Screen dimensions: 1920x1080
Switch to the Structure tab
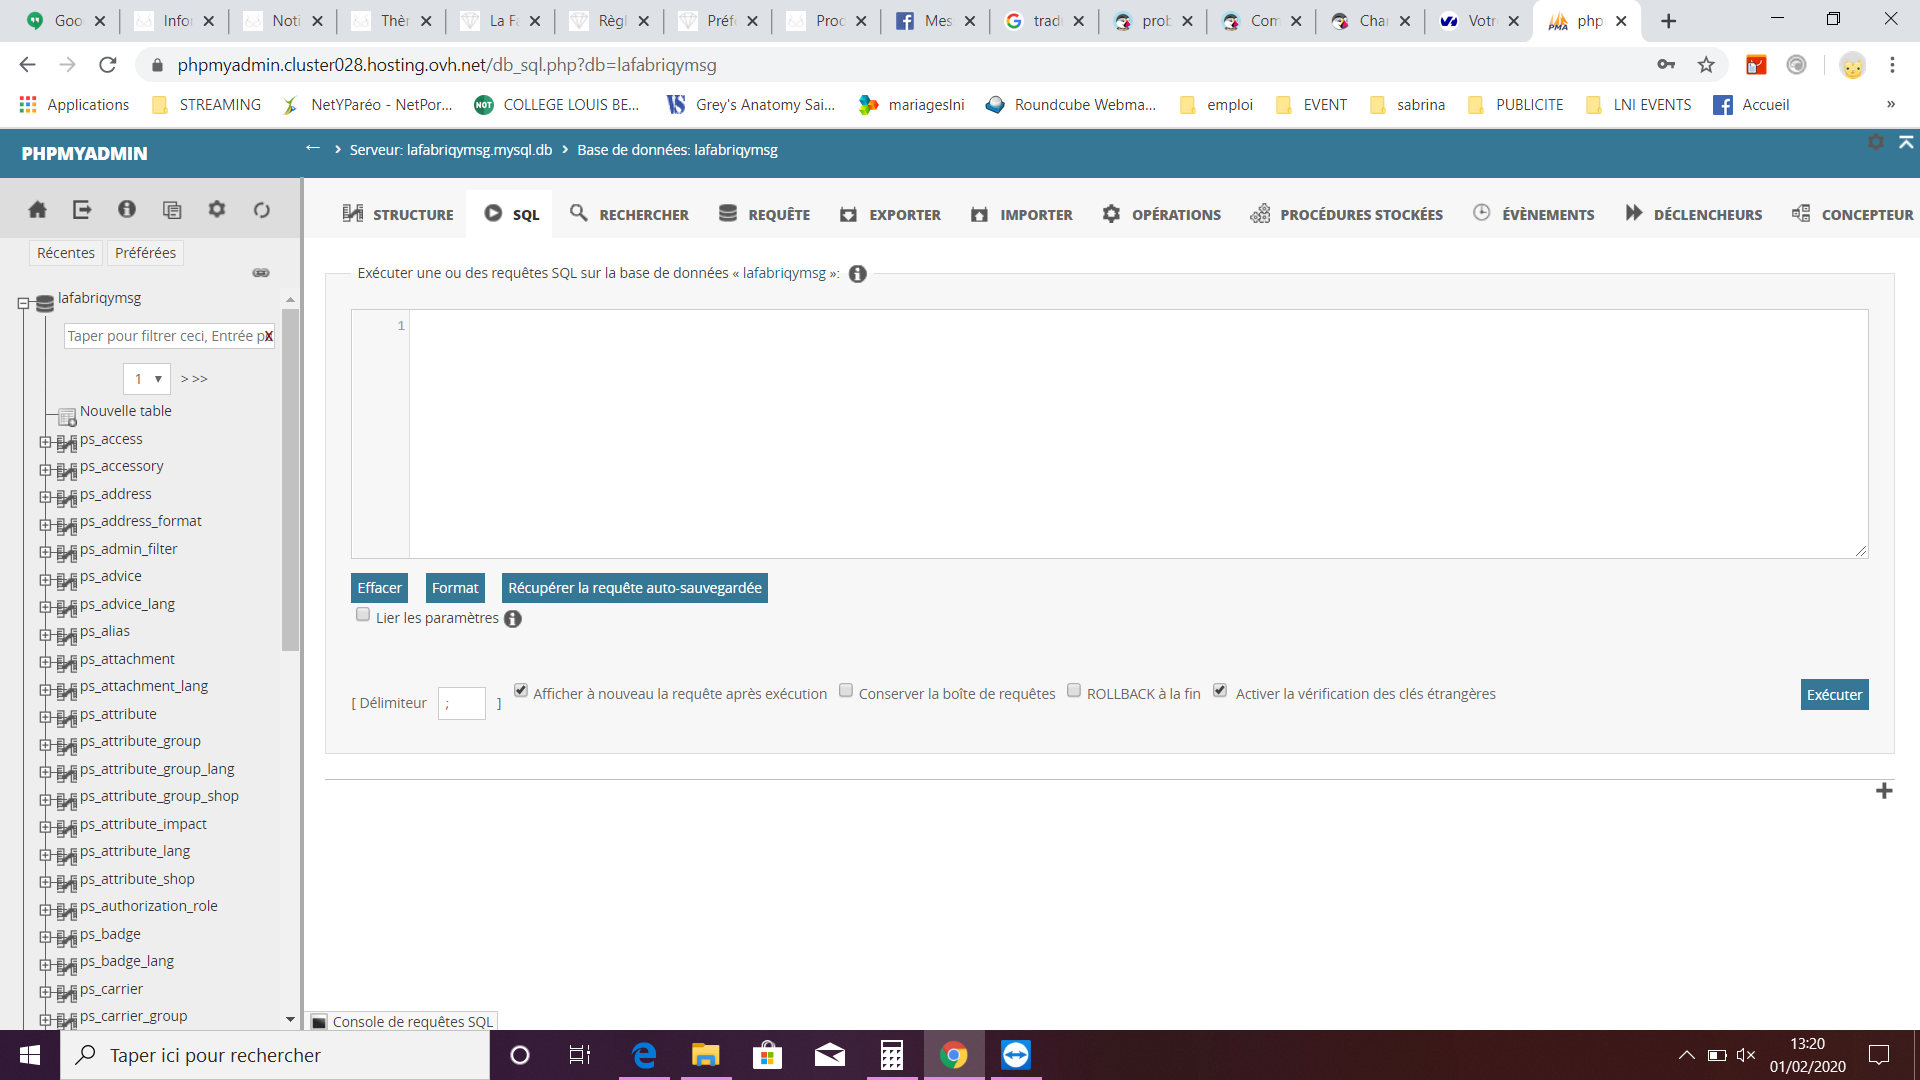pos(398,214)
